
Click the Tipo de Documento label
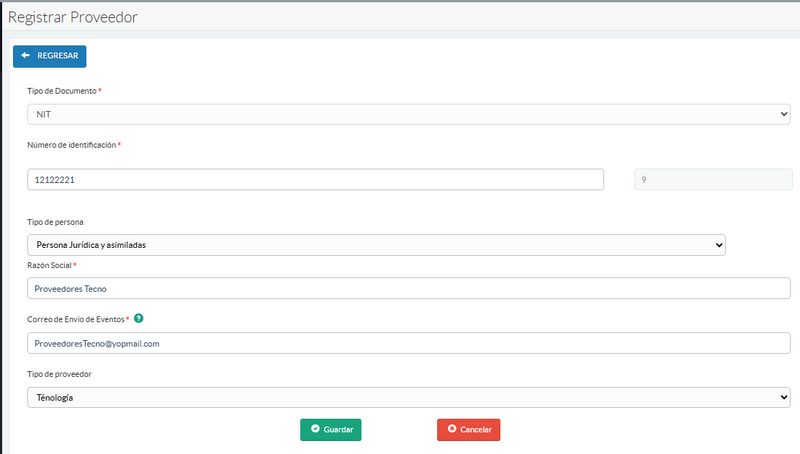tap(62, 91)
